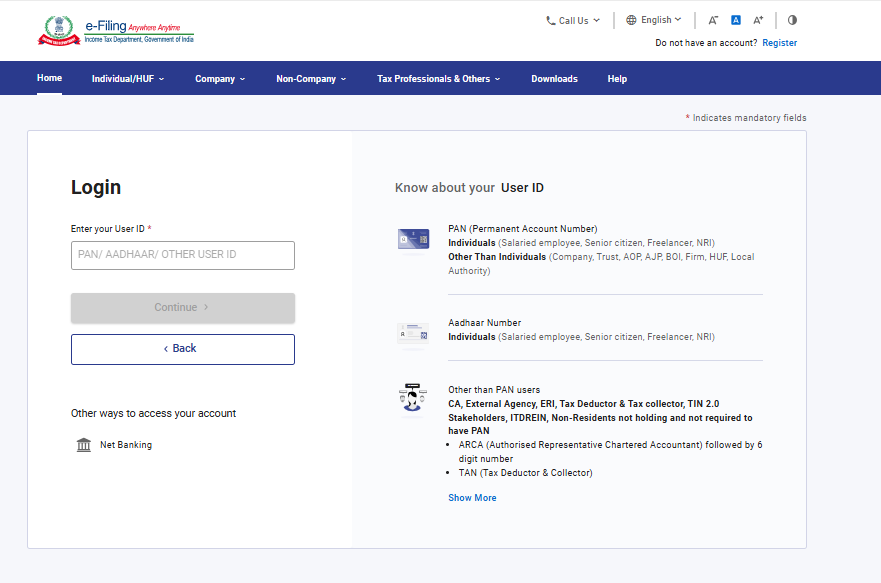Open the English language dropdown
The width and height of the screenshot is (881, 583).
pyautogui.click(x=654, y=20)
